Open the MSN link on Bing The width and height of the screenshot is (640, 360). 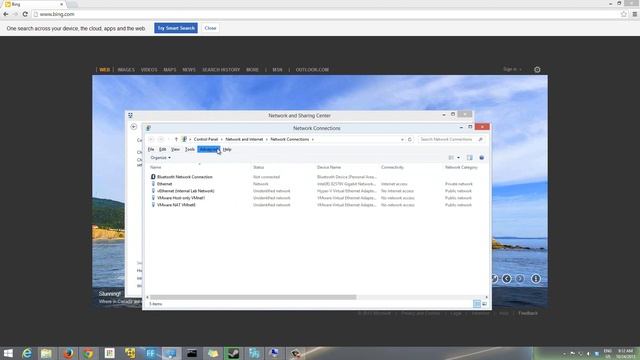click(x=277, y=70)
